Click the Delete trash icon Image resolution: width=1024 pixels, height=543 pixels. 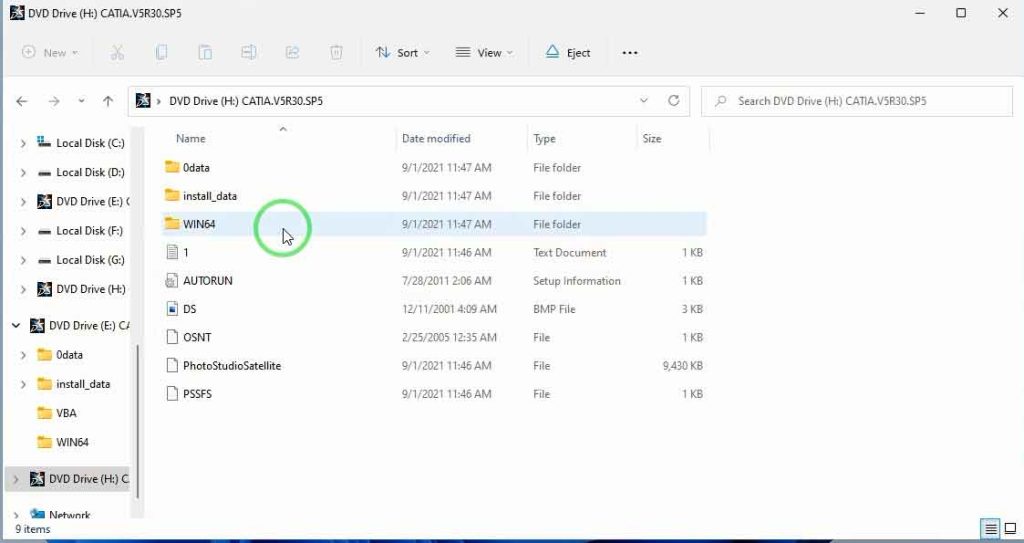tap(337, 53)
